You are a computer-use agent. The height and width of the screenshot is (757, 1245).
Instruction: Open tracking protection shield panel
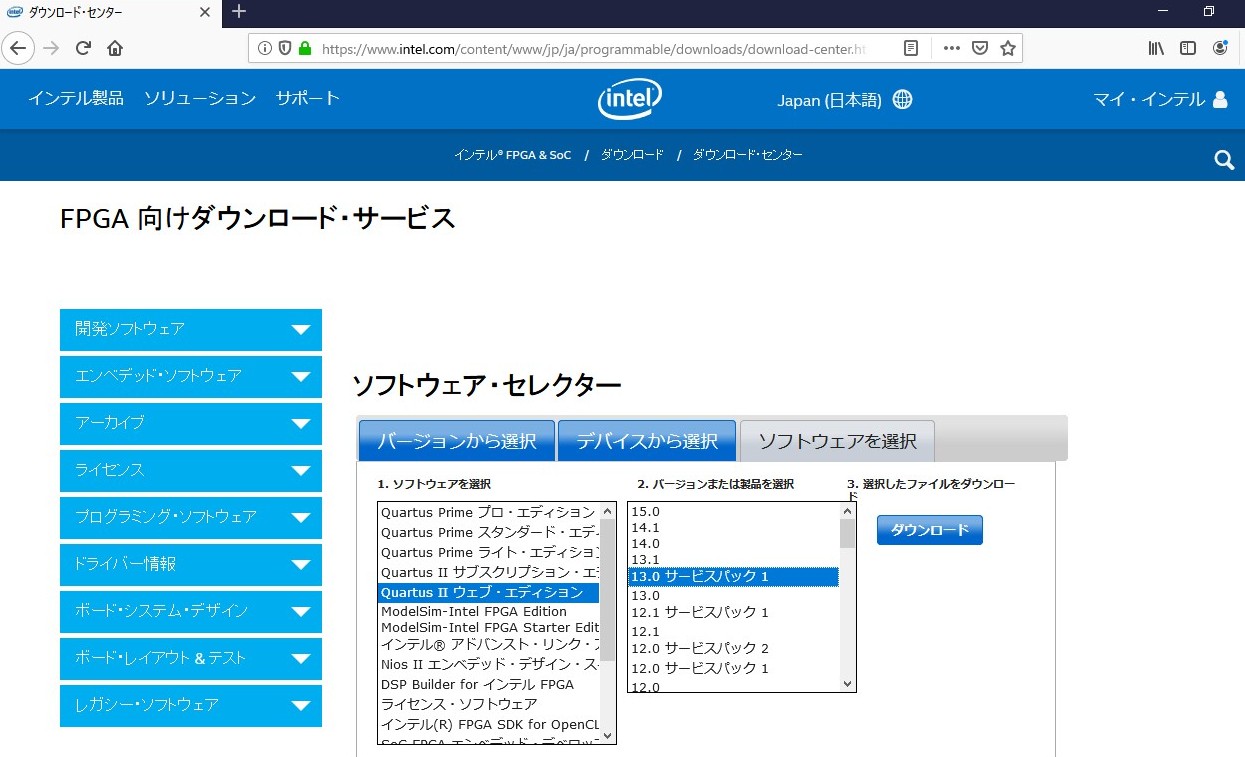pos(285,48)
